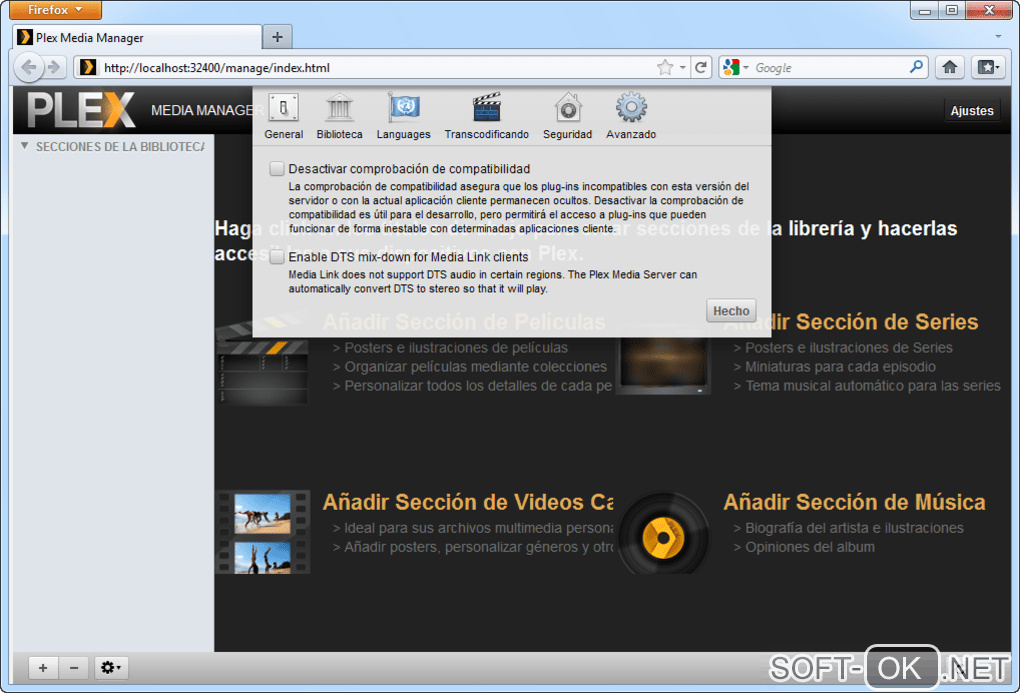Screen dimensions: 1020x693
Task: Click the music vinyl record icon
Action: (x=663, y=534)
